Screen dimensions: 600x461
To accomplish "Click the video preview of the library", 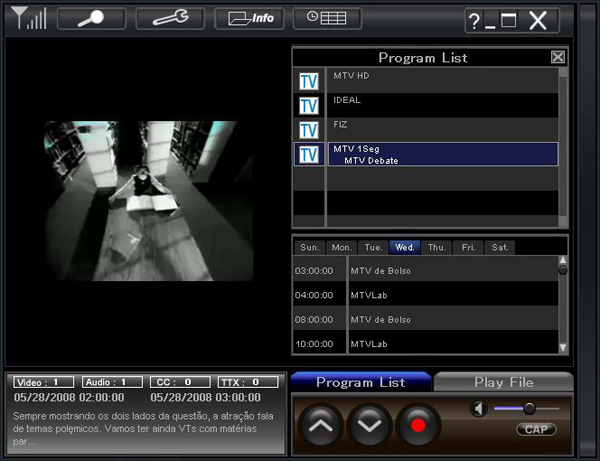I will coord(148,201).
